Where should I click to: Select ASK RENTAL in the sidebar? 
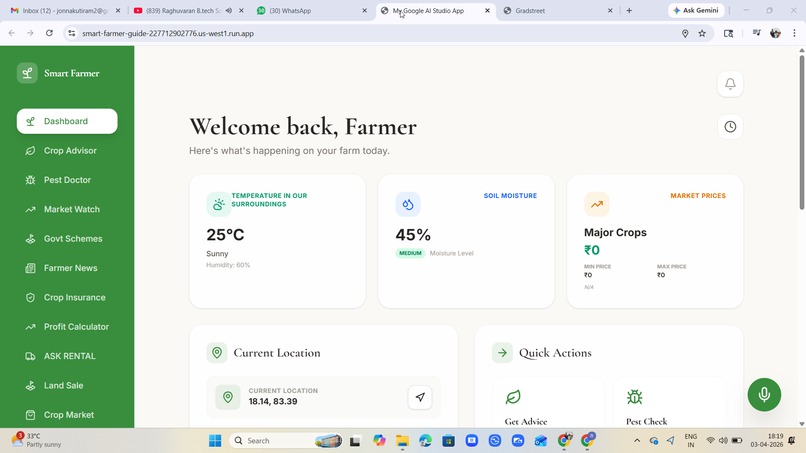pos(67,356)
